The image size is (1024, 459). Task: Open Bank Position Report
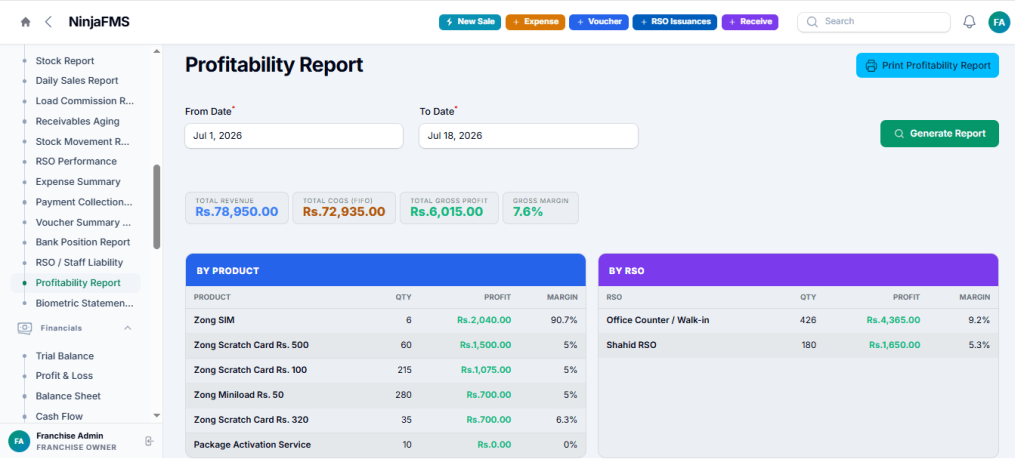click(83, 242)
